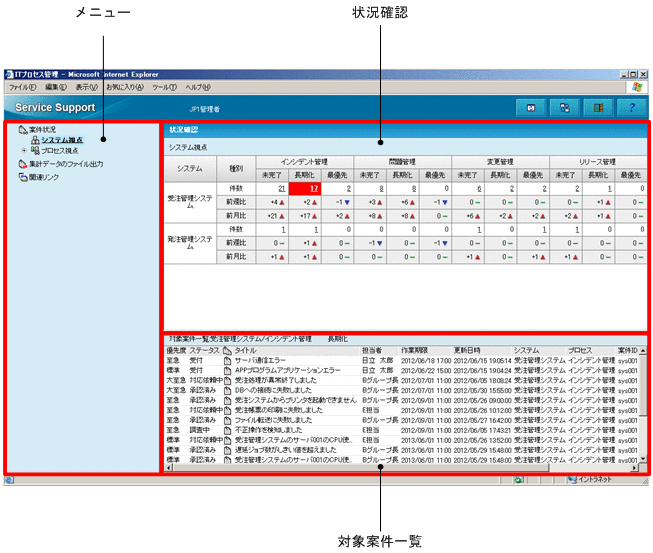Click the document icon in the list header

227,351
